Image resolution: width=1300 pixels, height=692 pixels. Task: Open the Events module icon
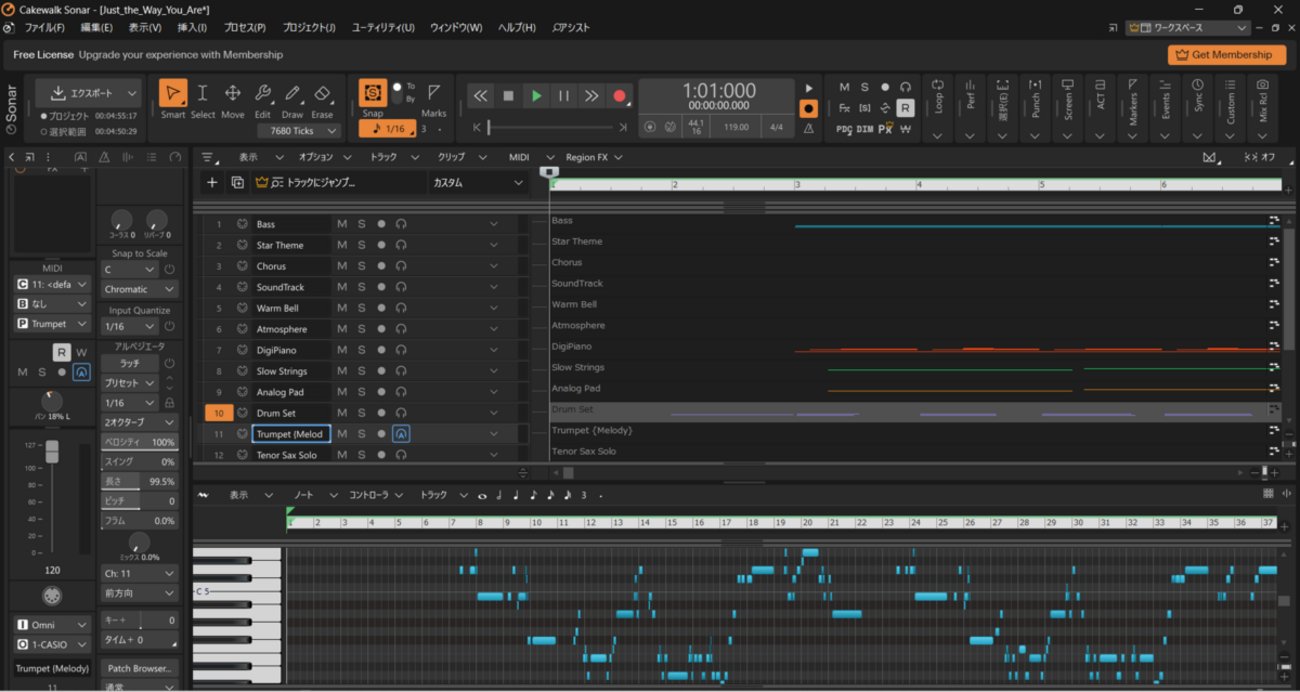[1165, 86]
